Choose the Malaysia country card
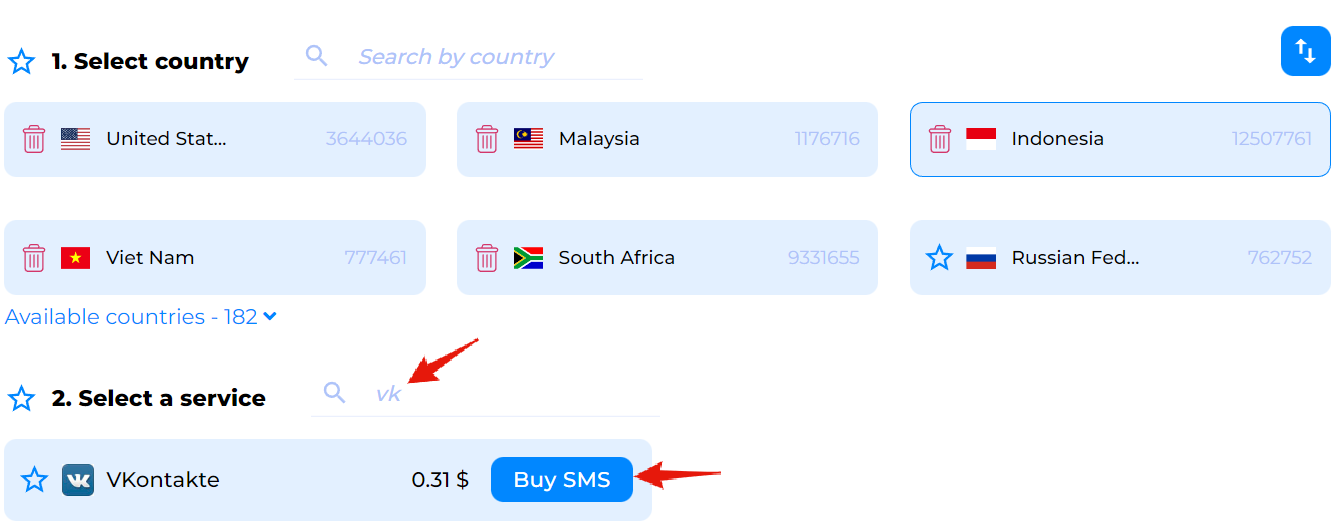Image resolution: width=1336 pixels, height=526 pixels. [x=667, y=139]
